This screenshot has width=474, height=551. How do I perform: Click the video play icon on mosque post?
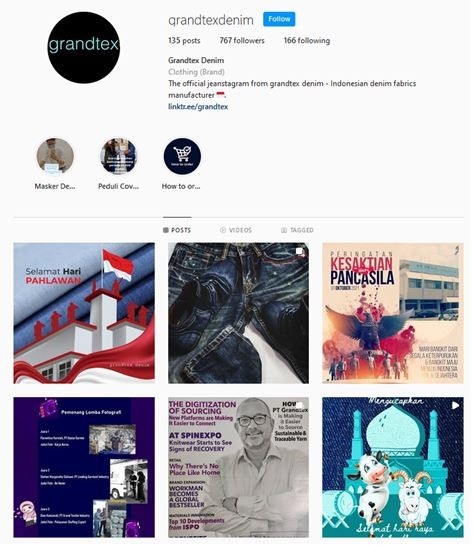[x=455, y=405]
